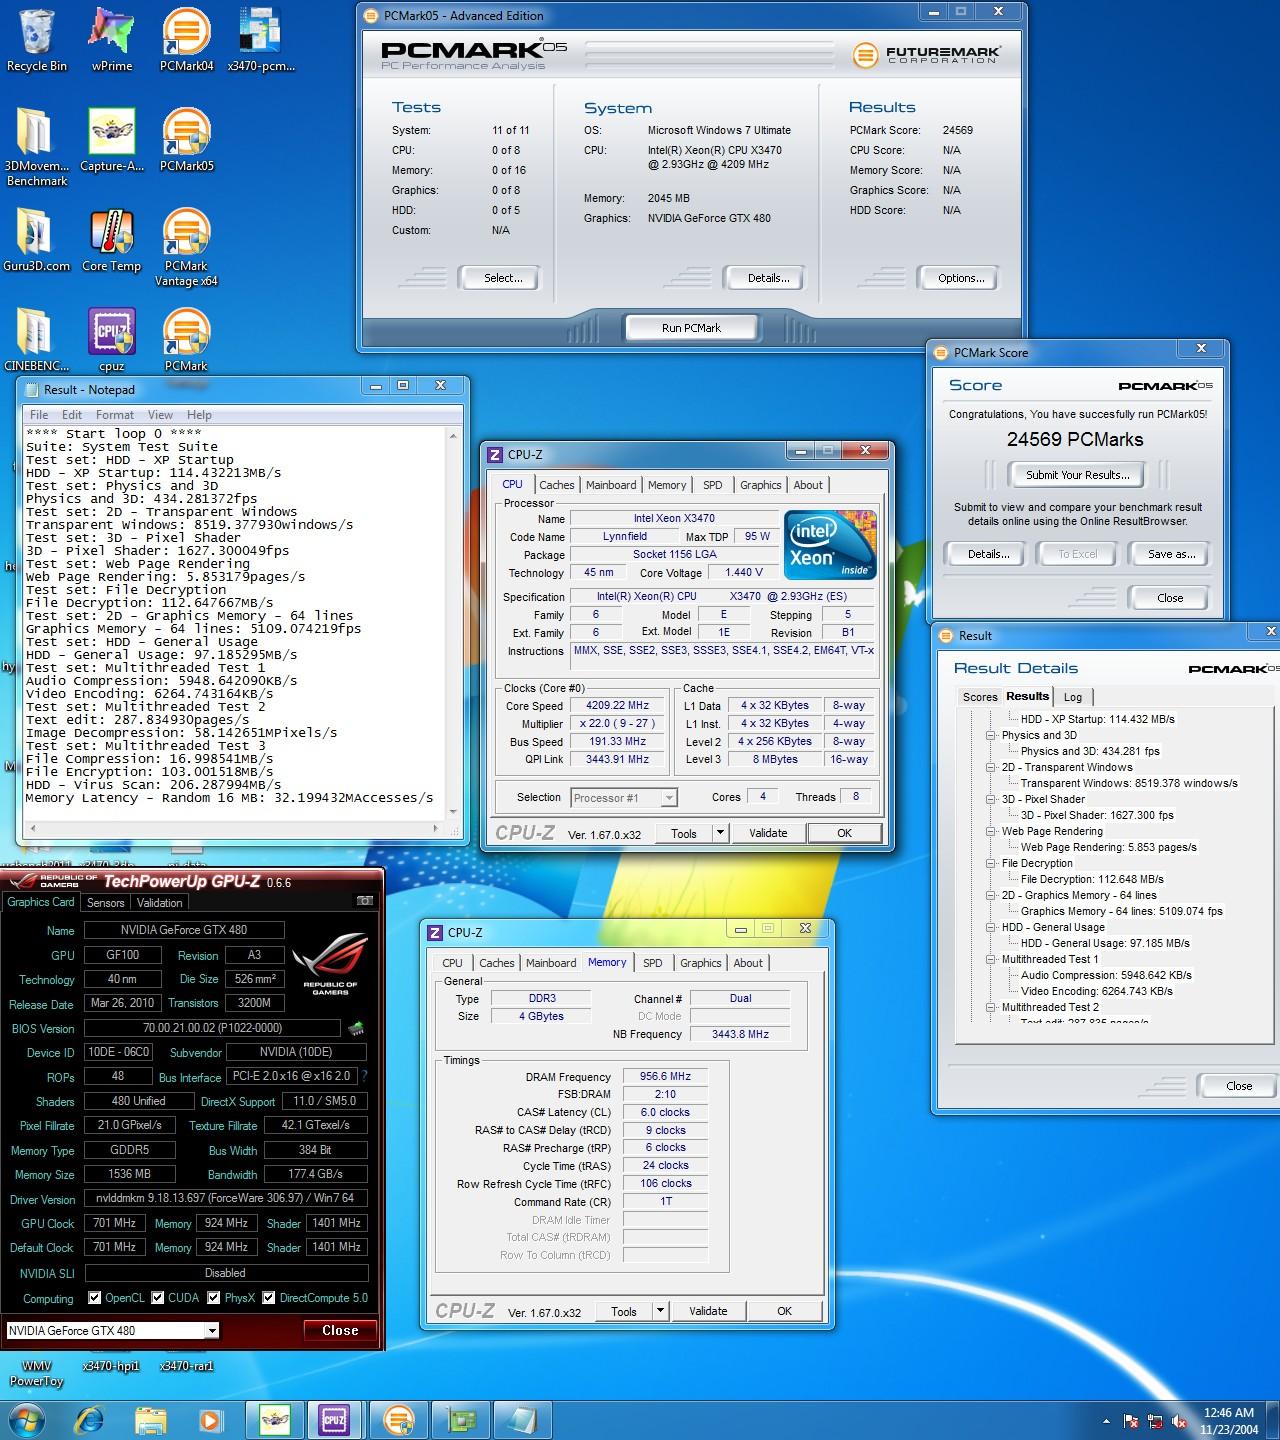Switch to PCMark05 via taskbar button
Viewport: 1280px width, 1440px height.
pos(398,1419)
